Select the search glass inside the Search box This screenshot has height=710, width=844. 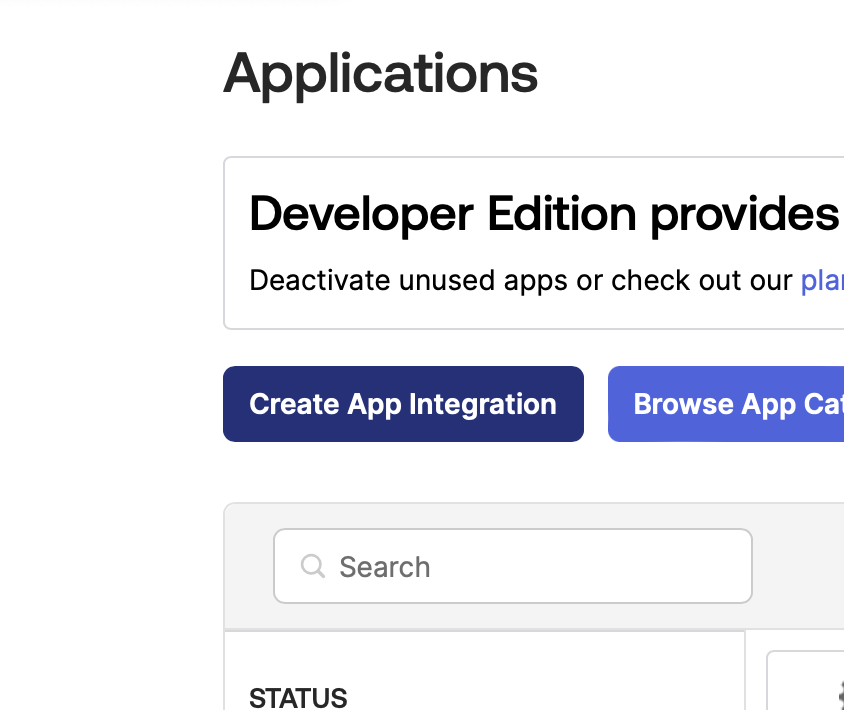pos(313,566)
